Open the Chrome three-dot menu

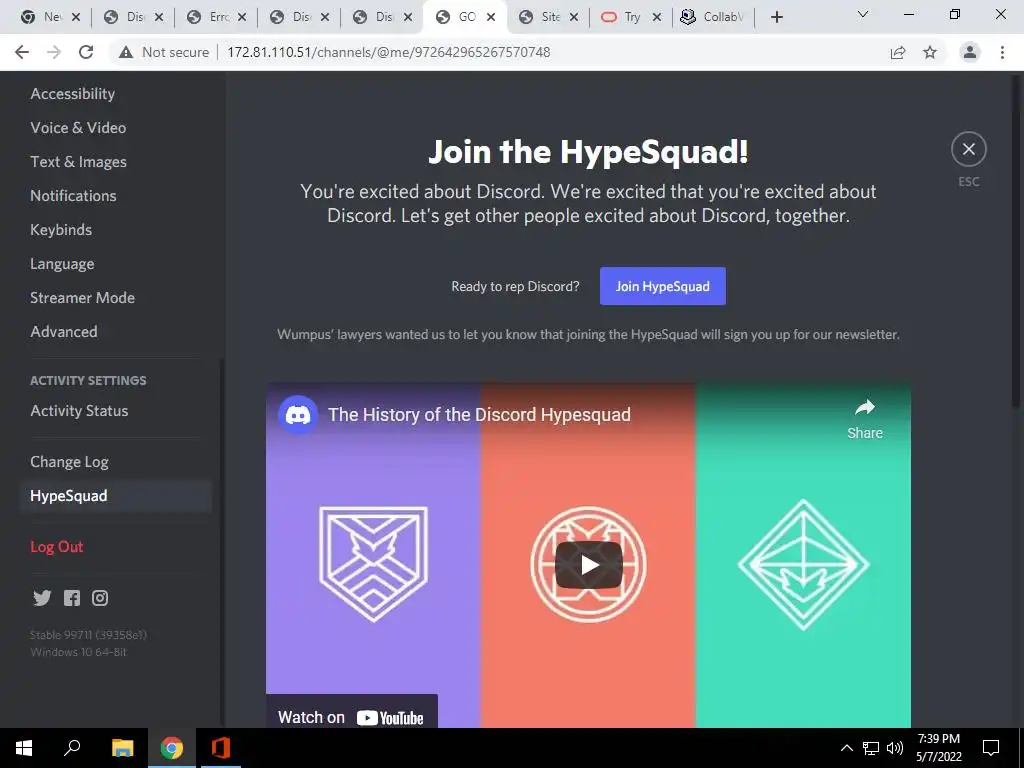[x=1002, y=52]
